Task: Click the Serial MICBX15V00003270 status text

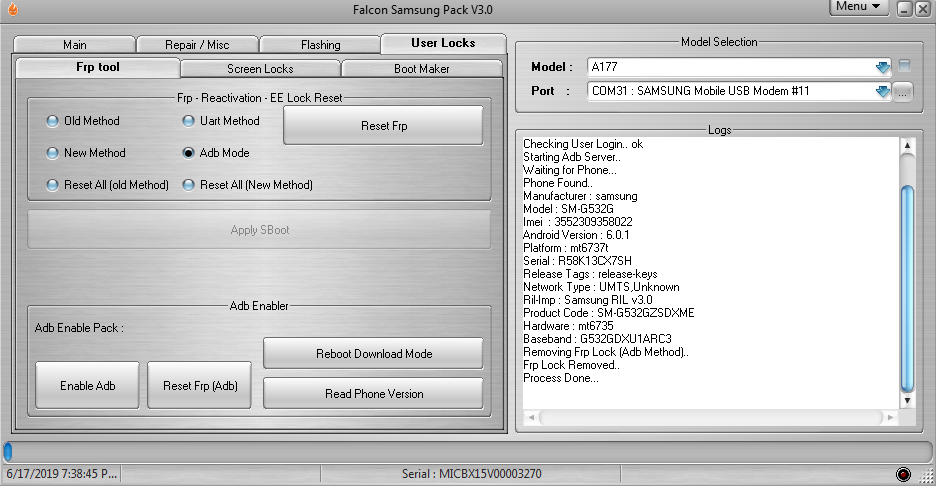Action: [471, 474]
